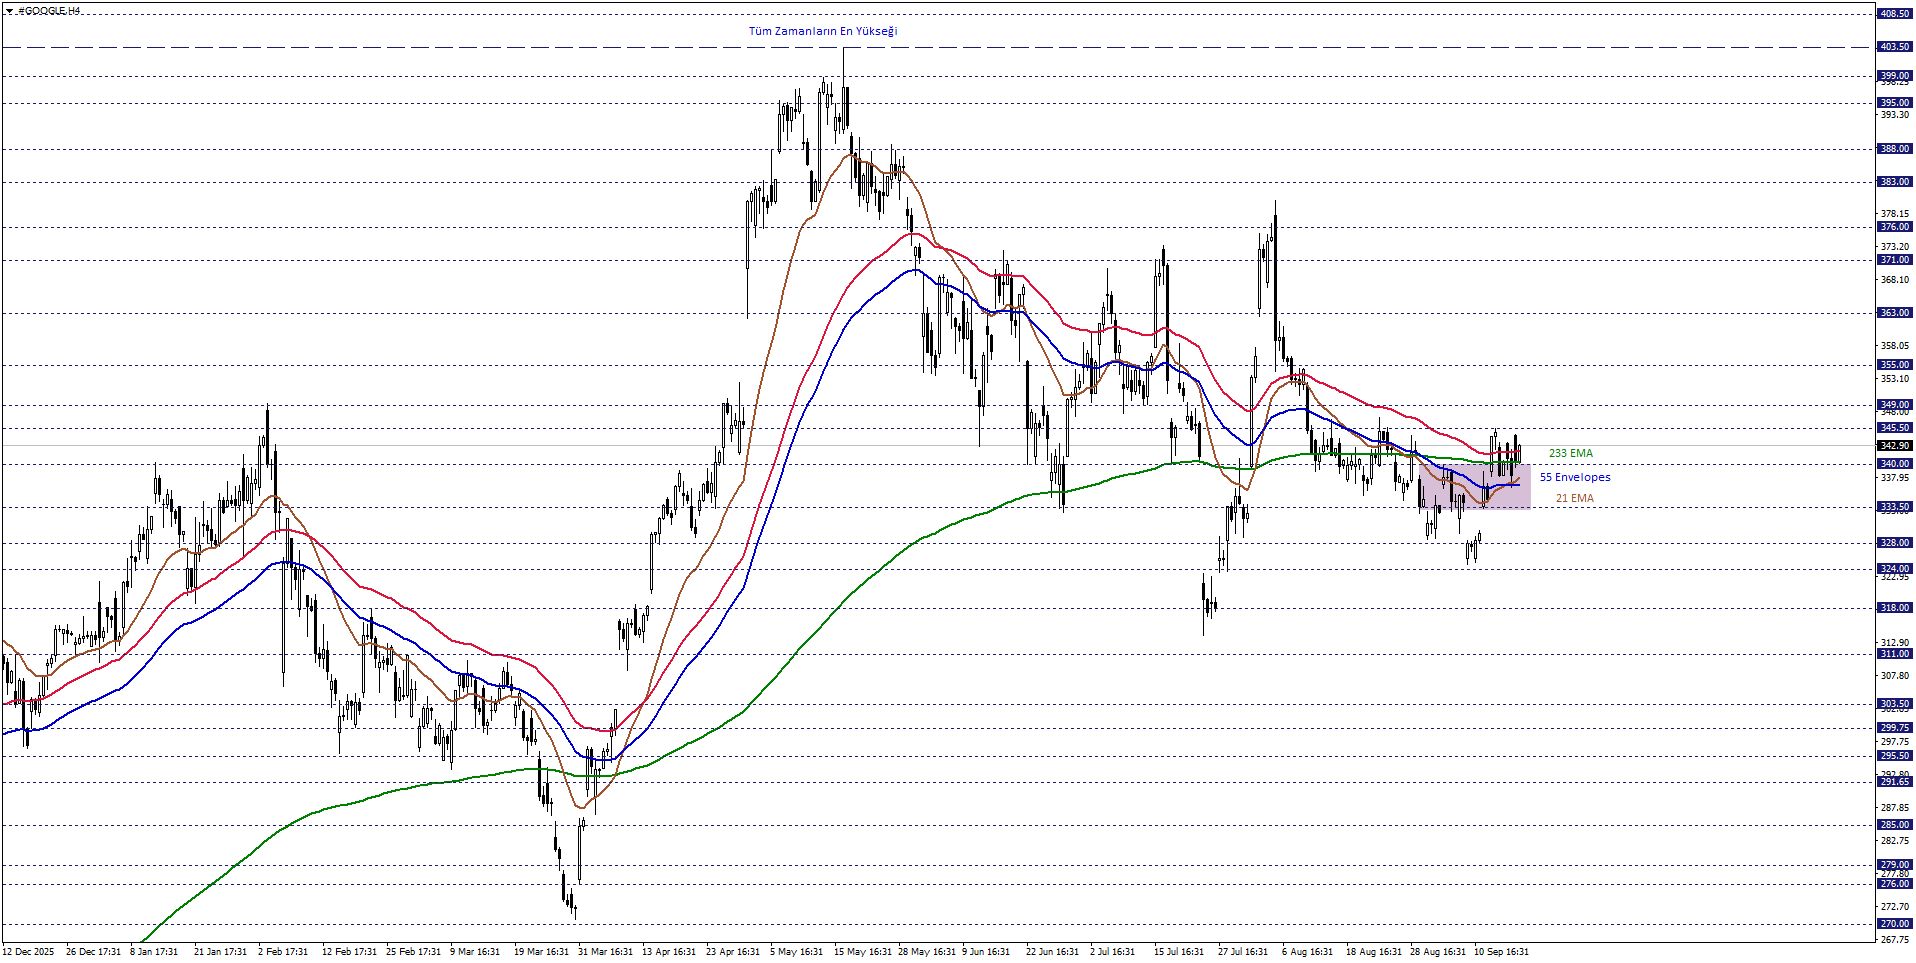
Task: Click the '19 Mar 16:31' time axis label
Action: tap(541, 952)
